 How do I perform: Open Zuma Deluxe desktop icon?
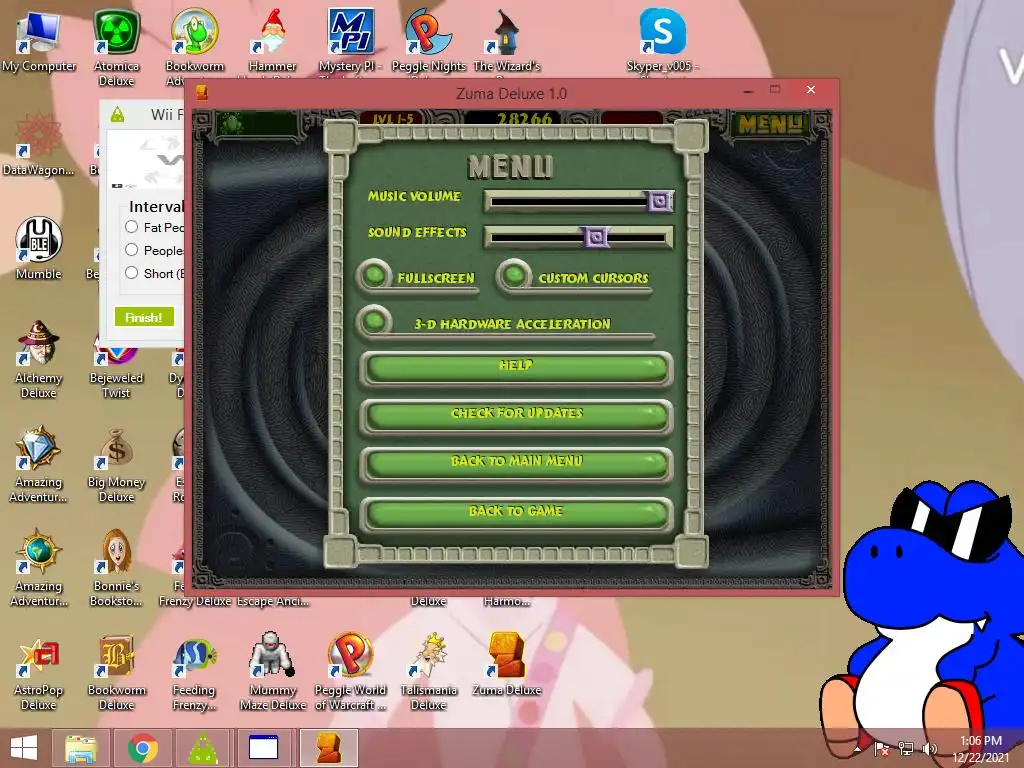click(x=507, y=665)
